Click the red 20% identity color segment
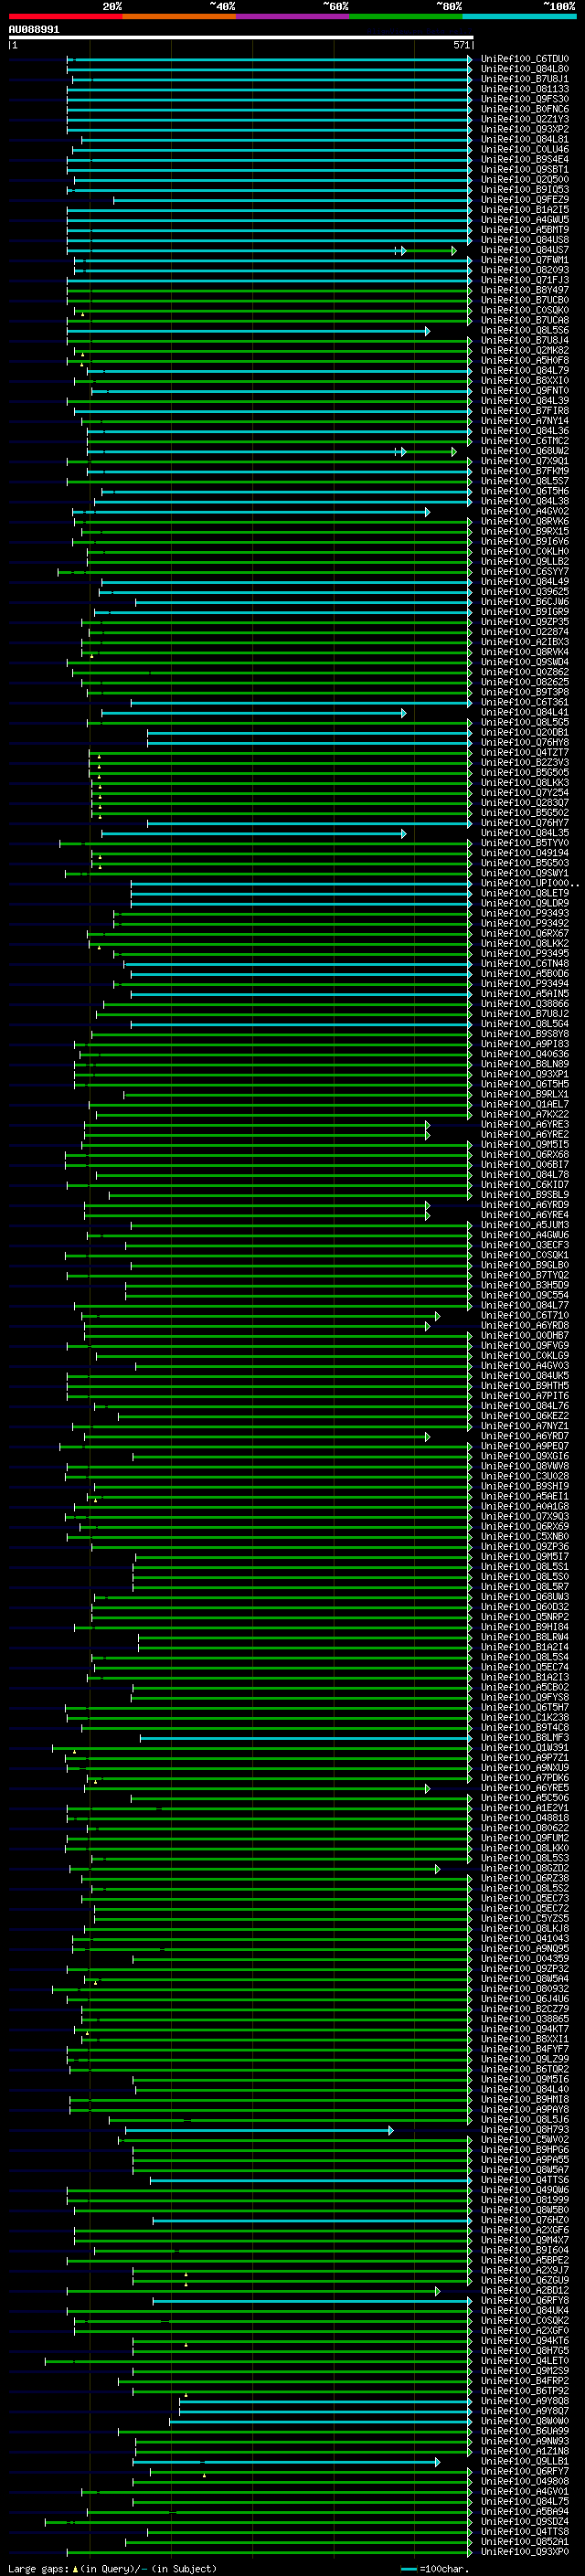This screenshot has width=585, height=2576. tap(65, 16)
